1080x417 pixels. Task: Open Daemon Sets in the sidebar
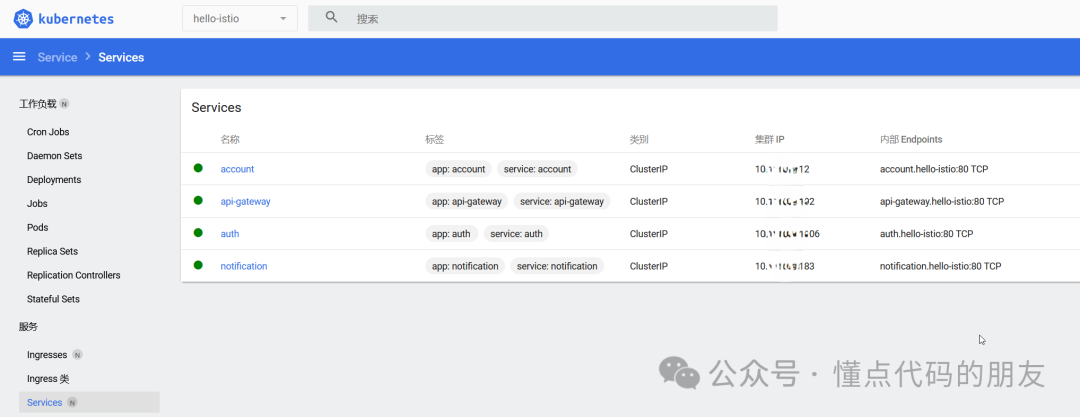[x=54, y=156]
